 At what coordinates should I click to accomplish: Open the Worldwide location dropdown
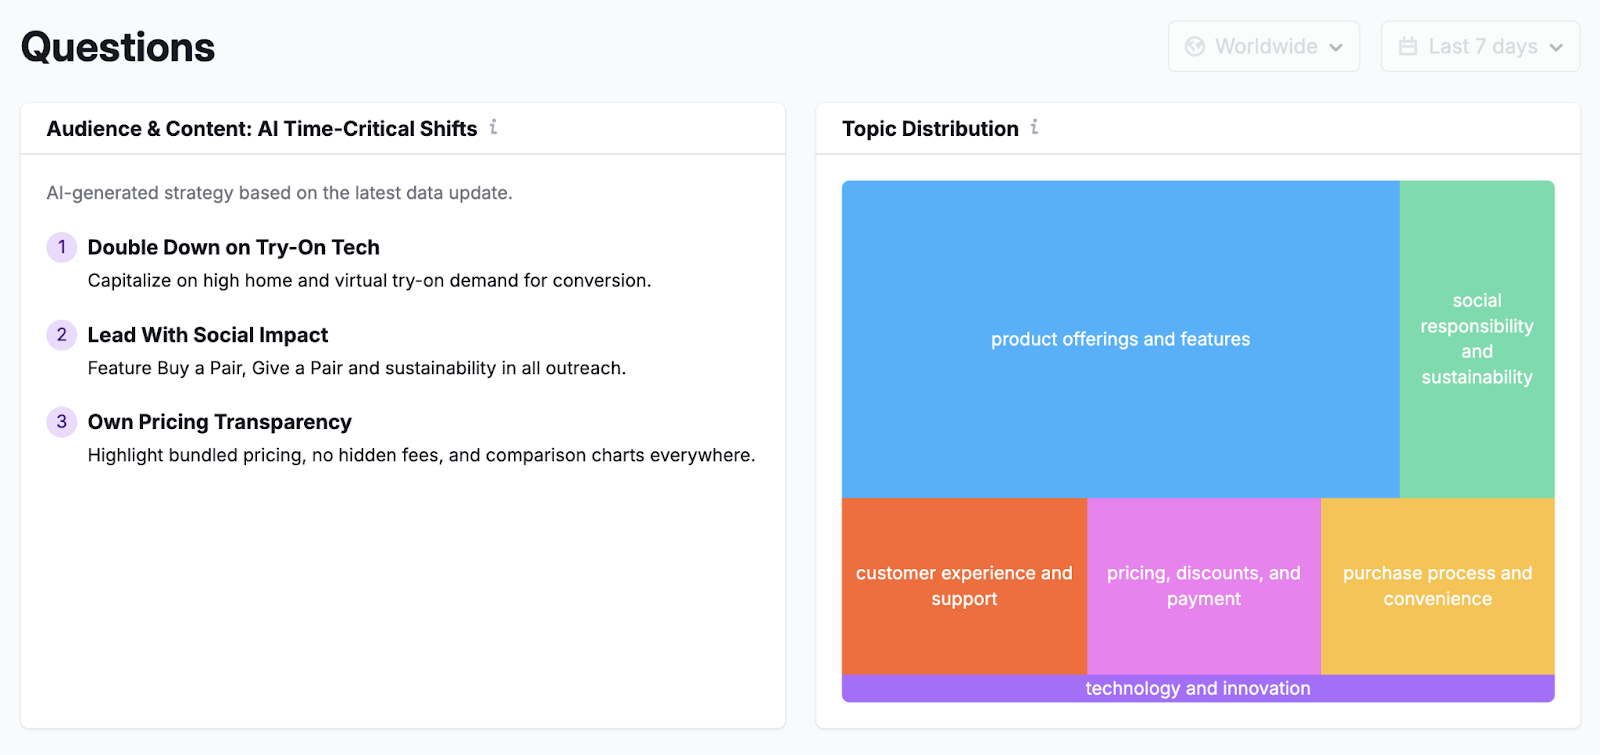(x=1263, y=46)
